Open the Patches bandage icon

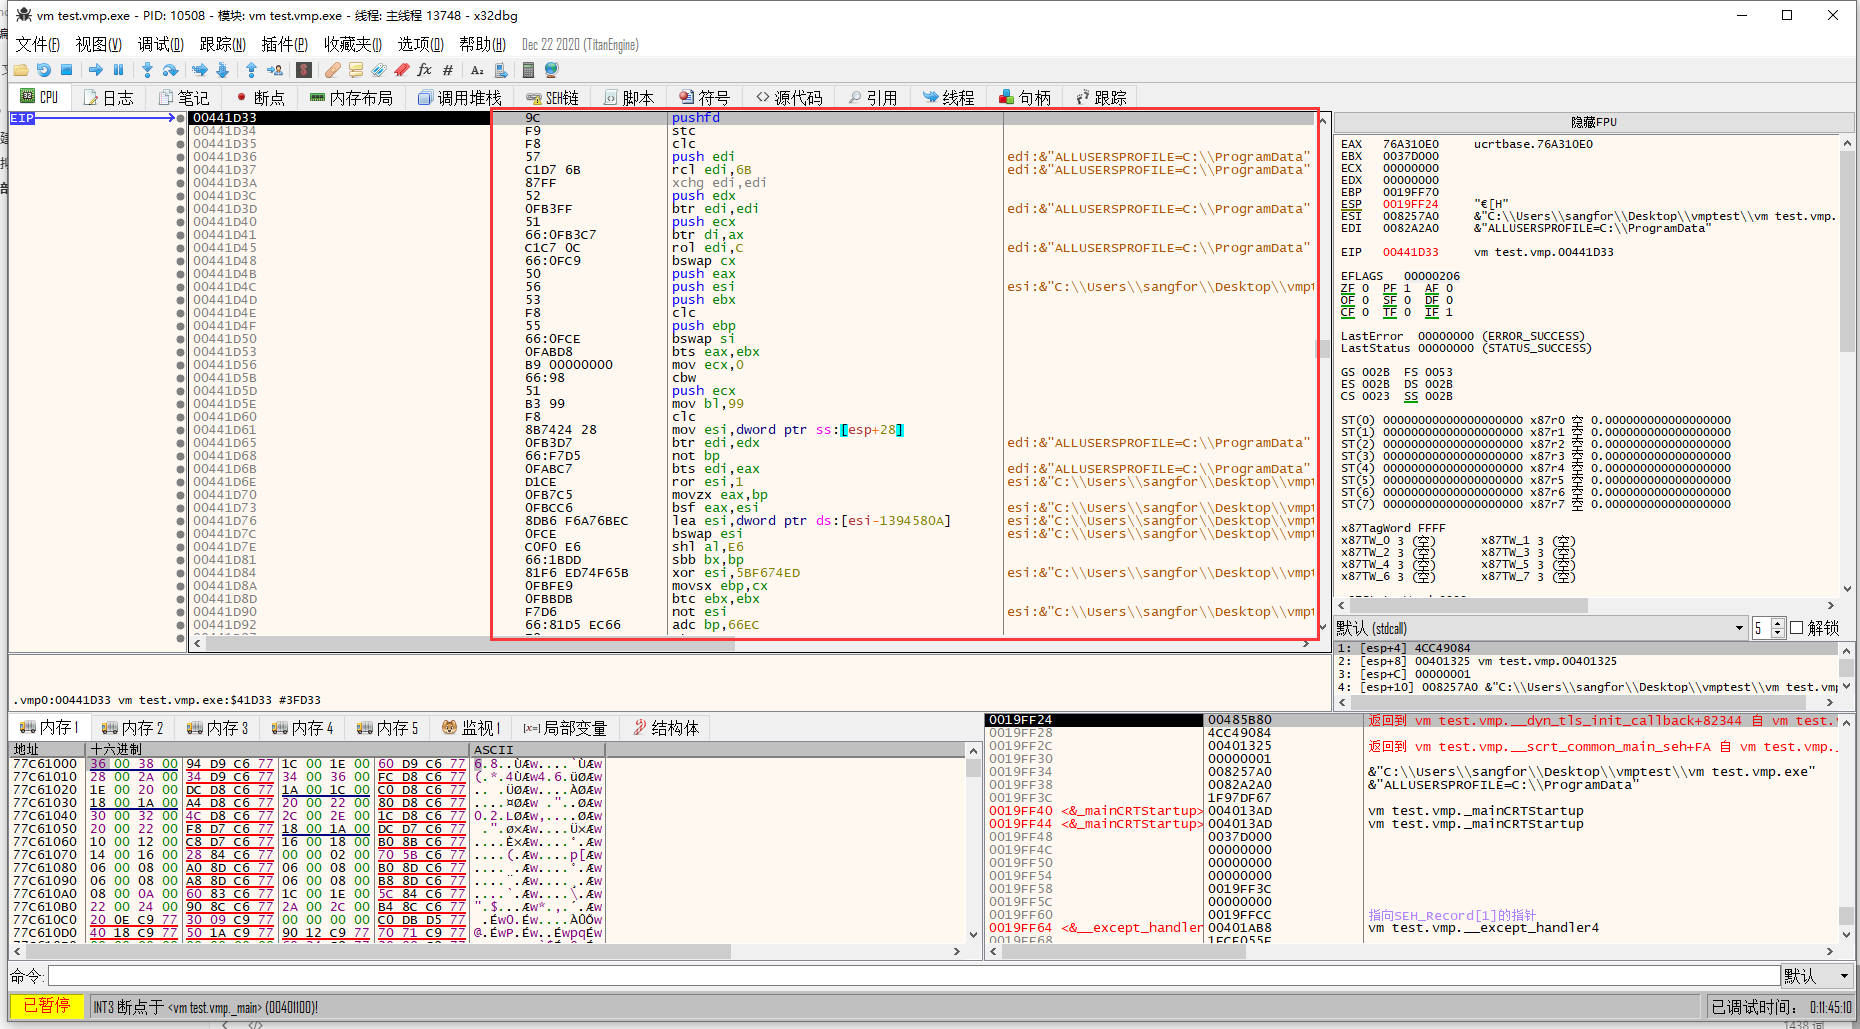coord(333,70)
